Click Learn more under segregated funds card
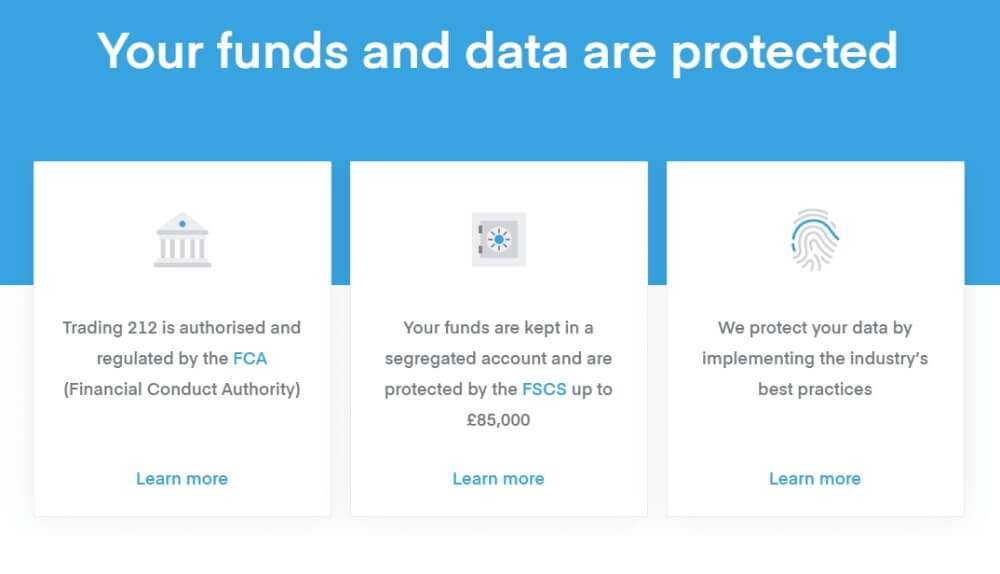Screen dimensions: 1000x574 (x=498, y=479)
